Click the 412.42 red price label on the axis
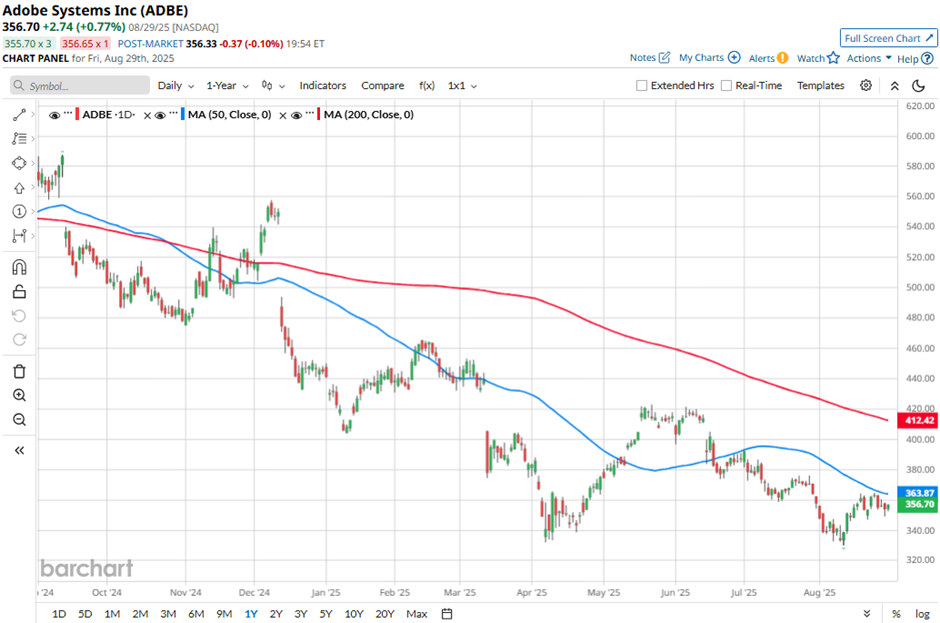 918,420
